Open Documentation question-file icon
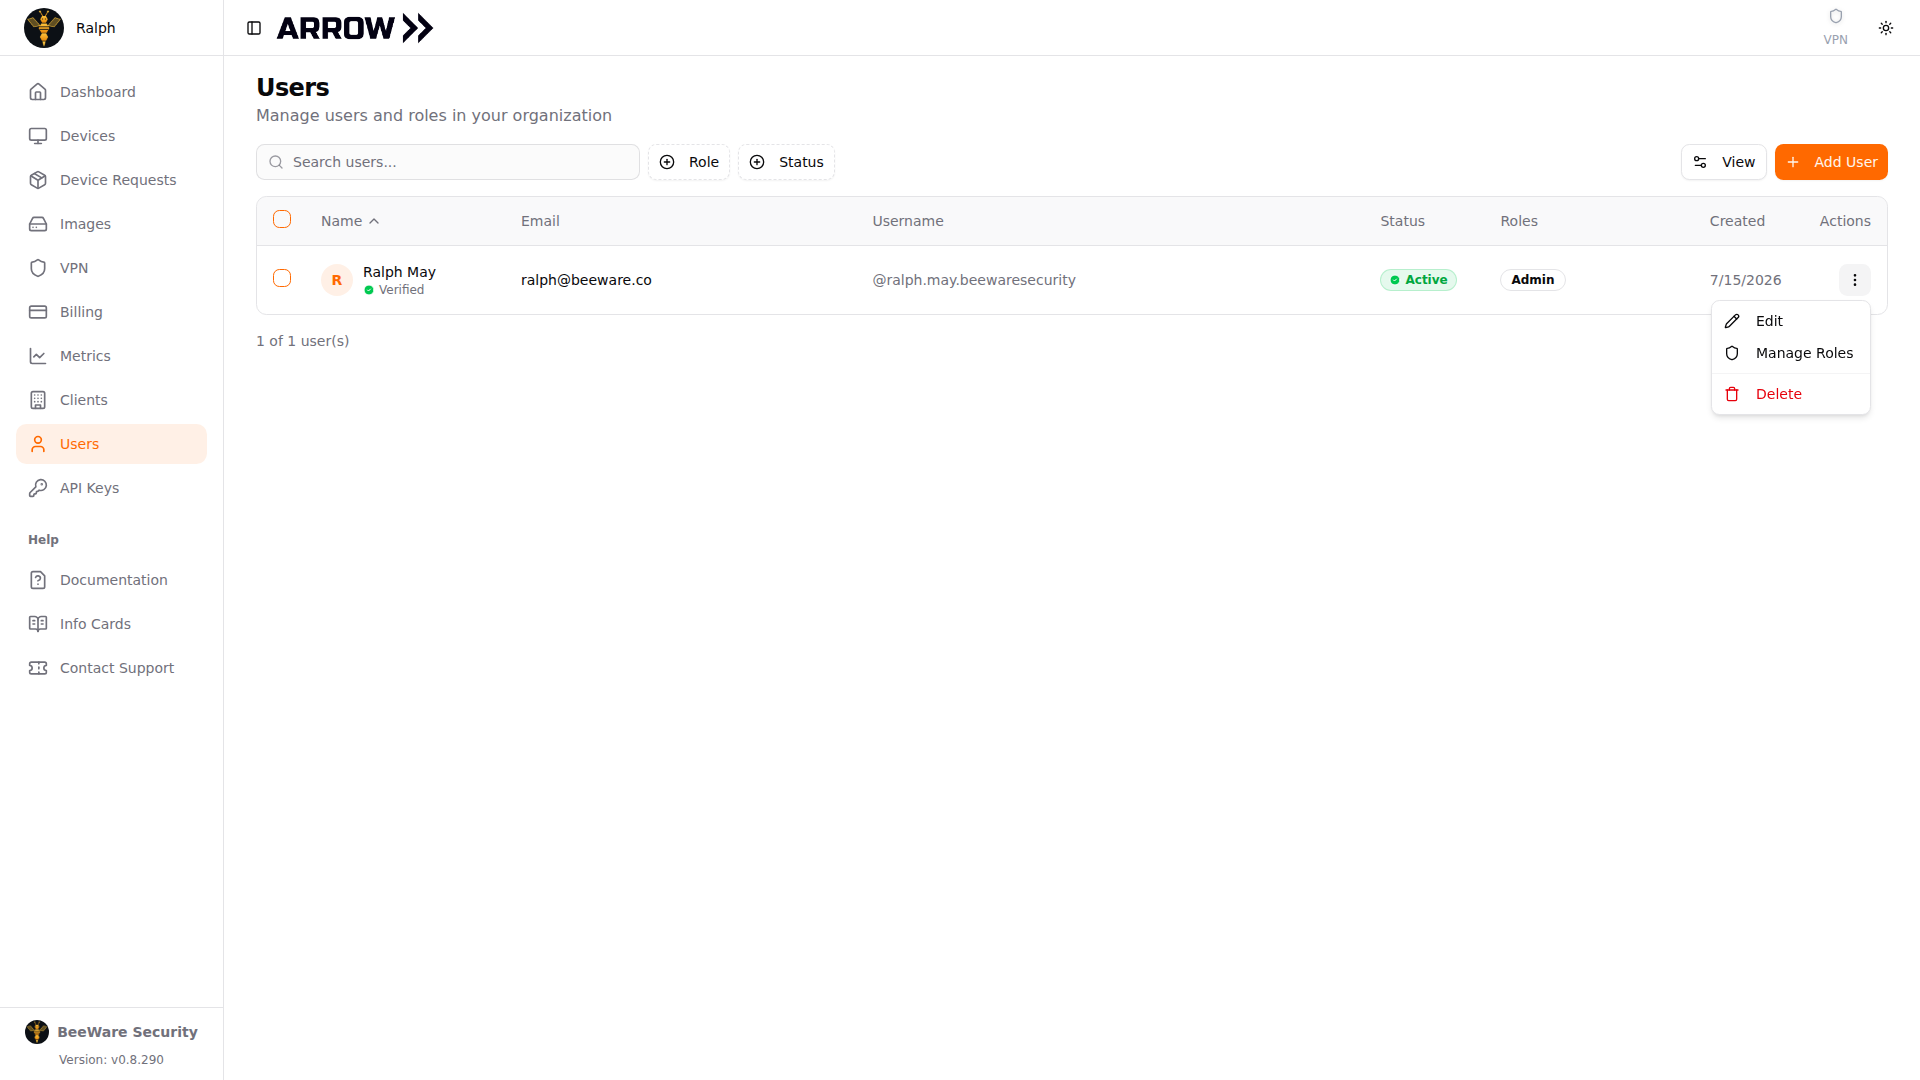This screenshot has height=1080, width=1920. tap(38, 580)
